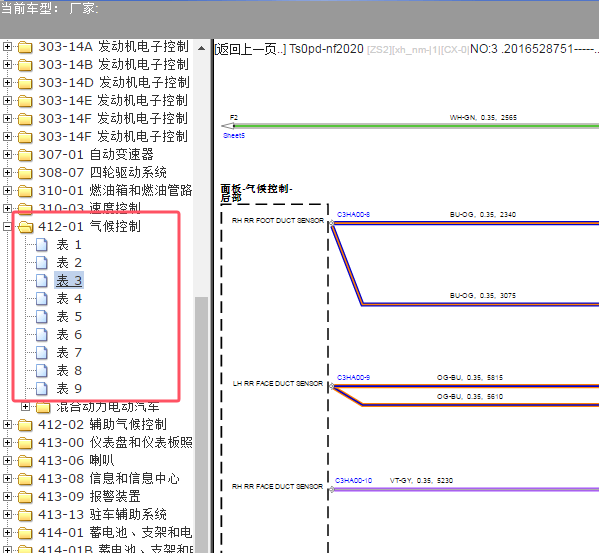The width and height of the screenshot is (599, 553).
Task: Select 表 3 in the tree
Action: pyautogui.click(x=69, y=281)
